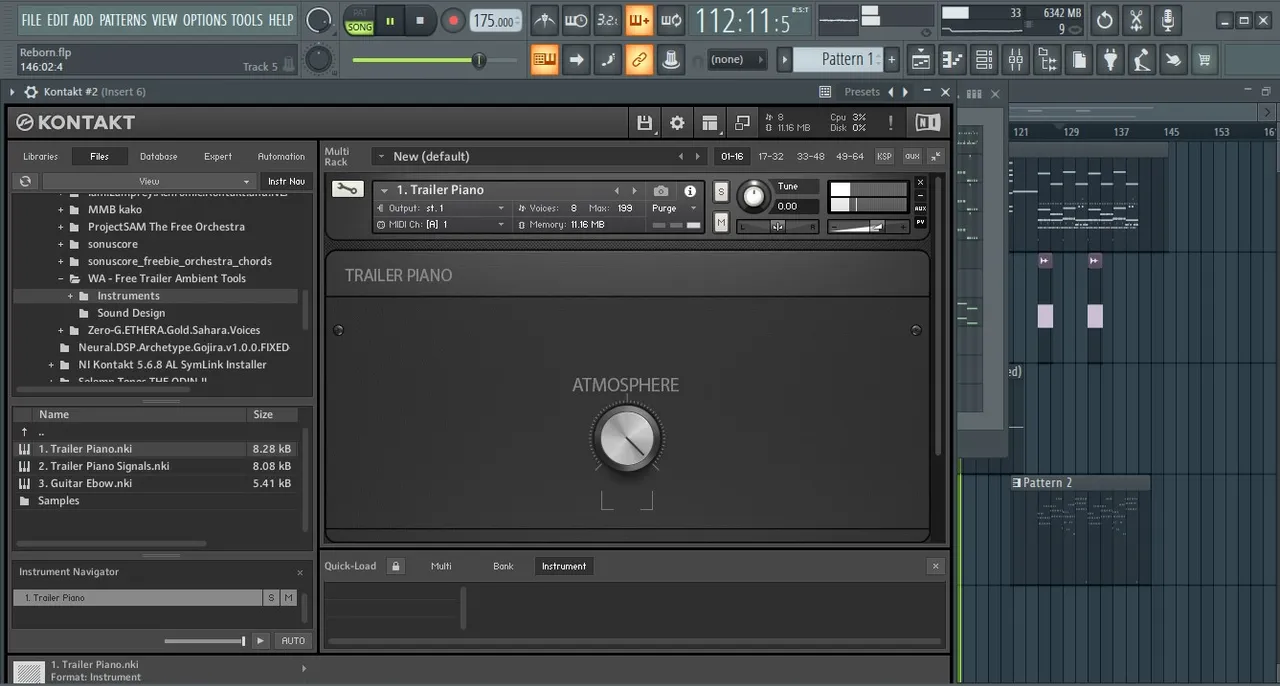
Task: Open the browser View dropdown
Action: pos(149,181)
